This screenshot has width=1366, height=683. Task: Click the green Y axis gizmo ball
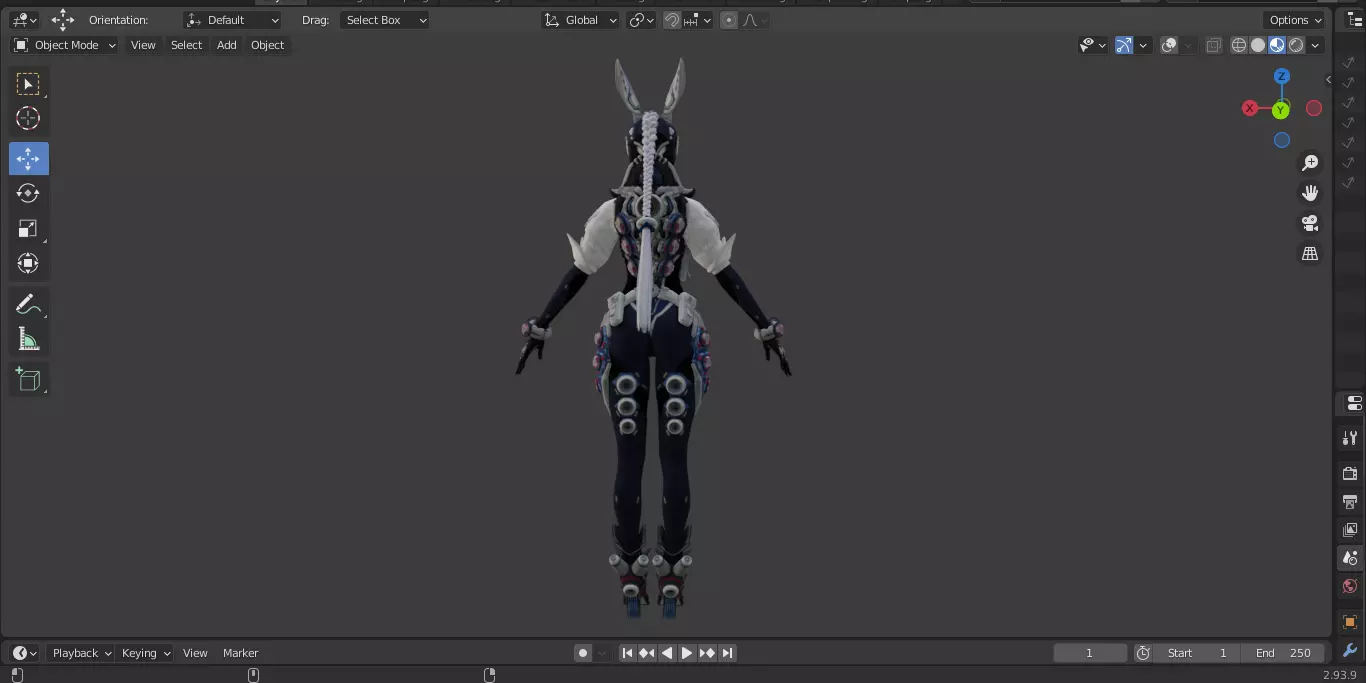[1280, 110]
